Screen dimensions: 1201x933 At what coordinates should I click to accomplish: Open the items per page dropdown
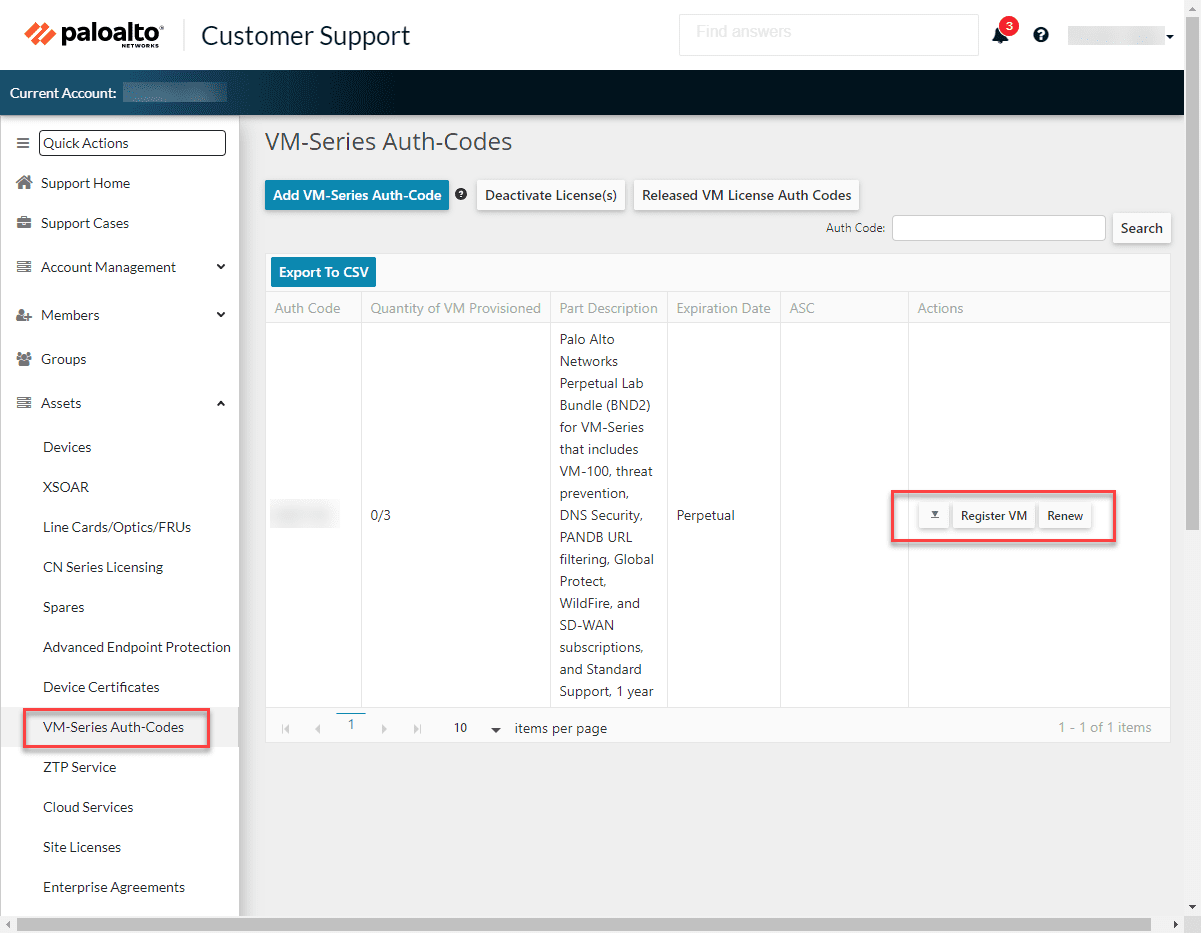pos(495,729)
